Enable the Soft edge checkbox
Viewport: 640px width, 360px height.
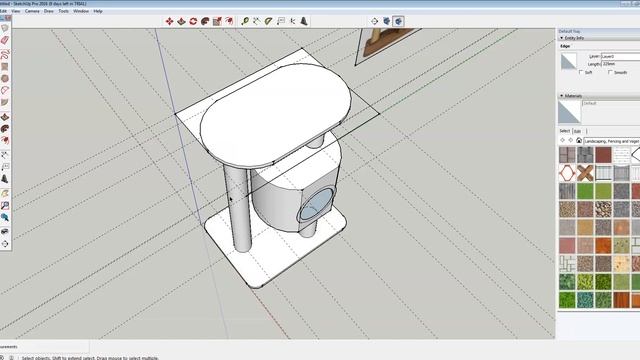[x=581, y=72]
